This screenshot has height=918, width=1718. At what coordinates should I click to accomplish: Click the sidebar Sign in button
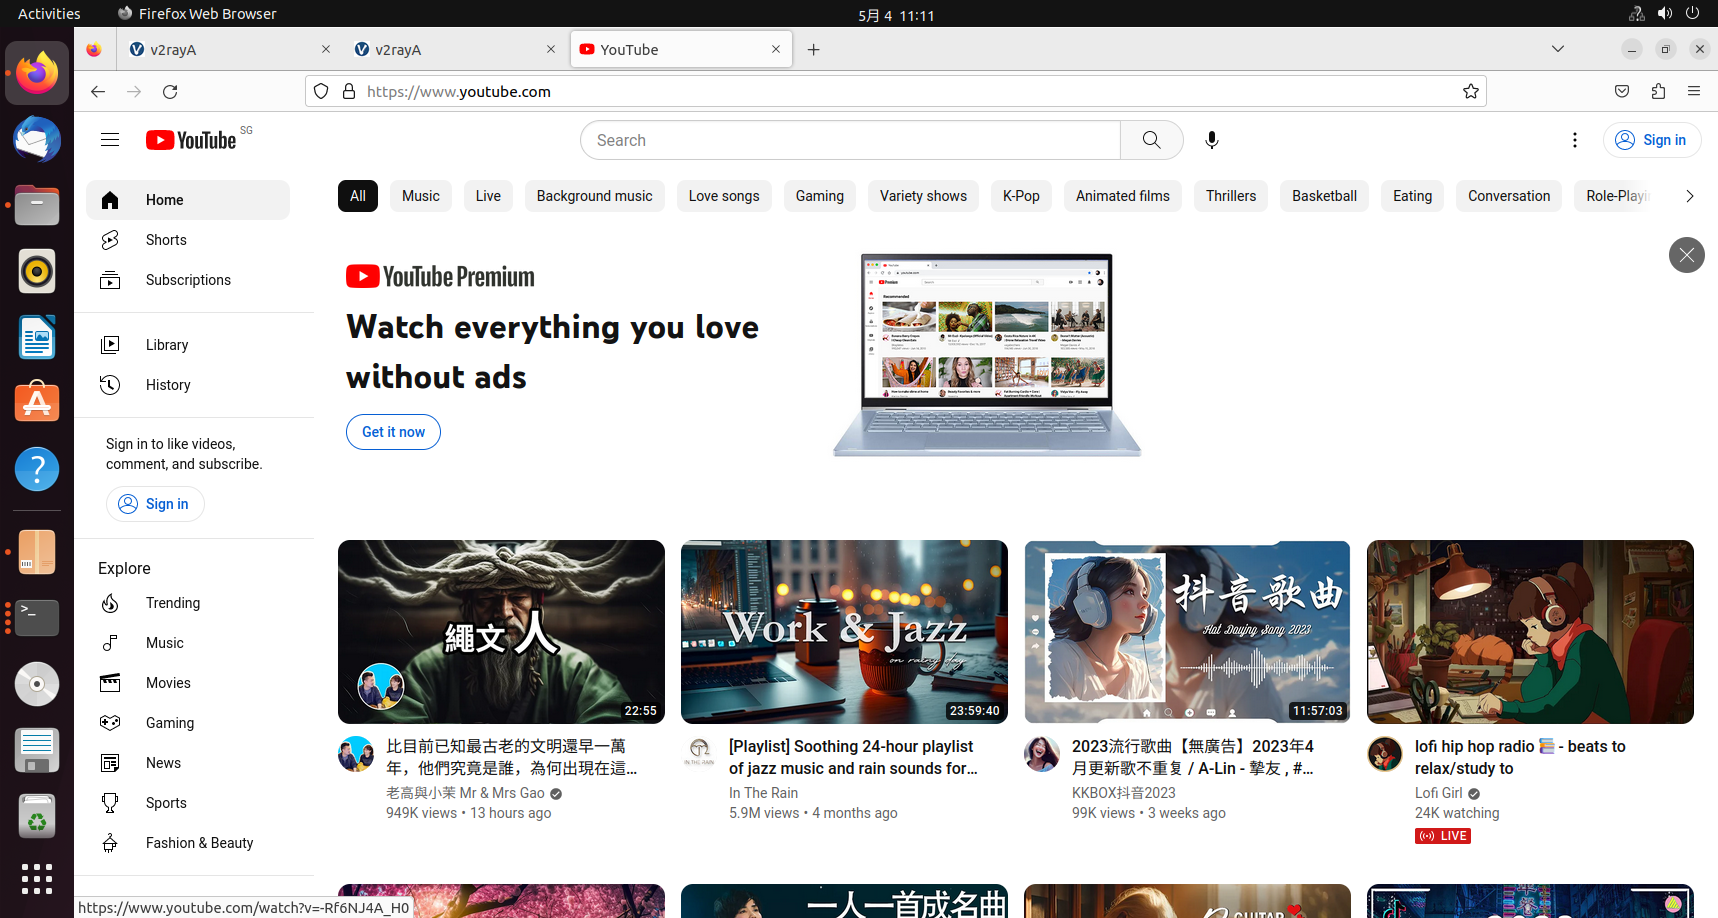(x=155, y=504)
